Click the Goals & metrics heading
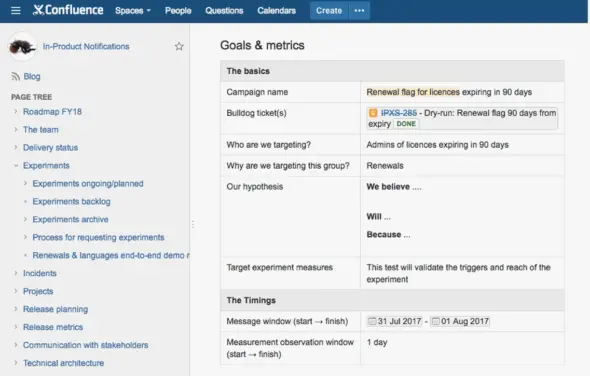 point(262,45)
